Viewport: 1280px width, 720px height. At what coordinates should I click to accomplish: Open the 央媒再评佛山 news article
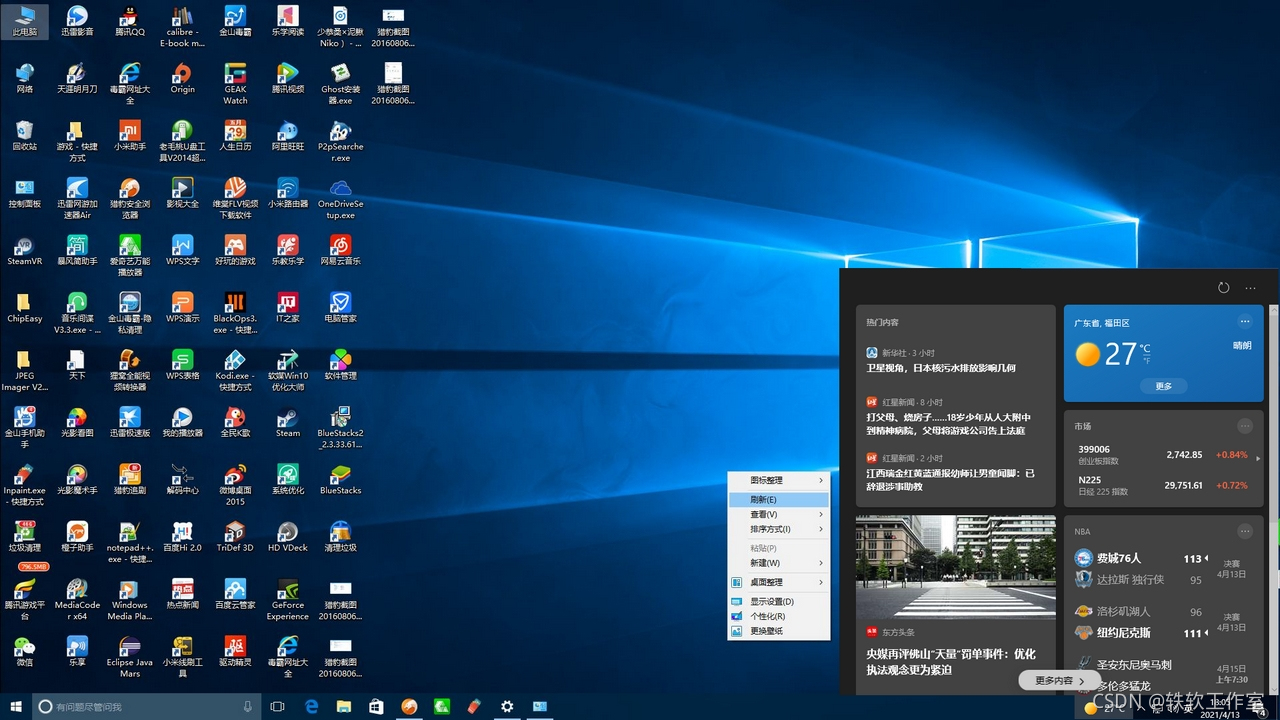click(951, 662)
